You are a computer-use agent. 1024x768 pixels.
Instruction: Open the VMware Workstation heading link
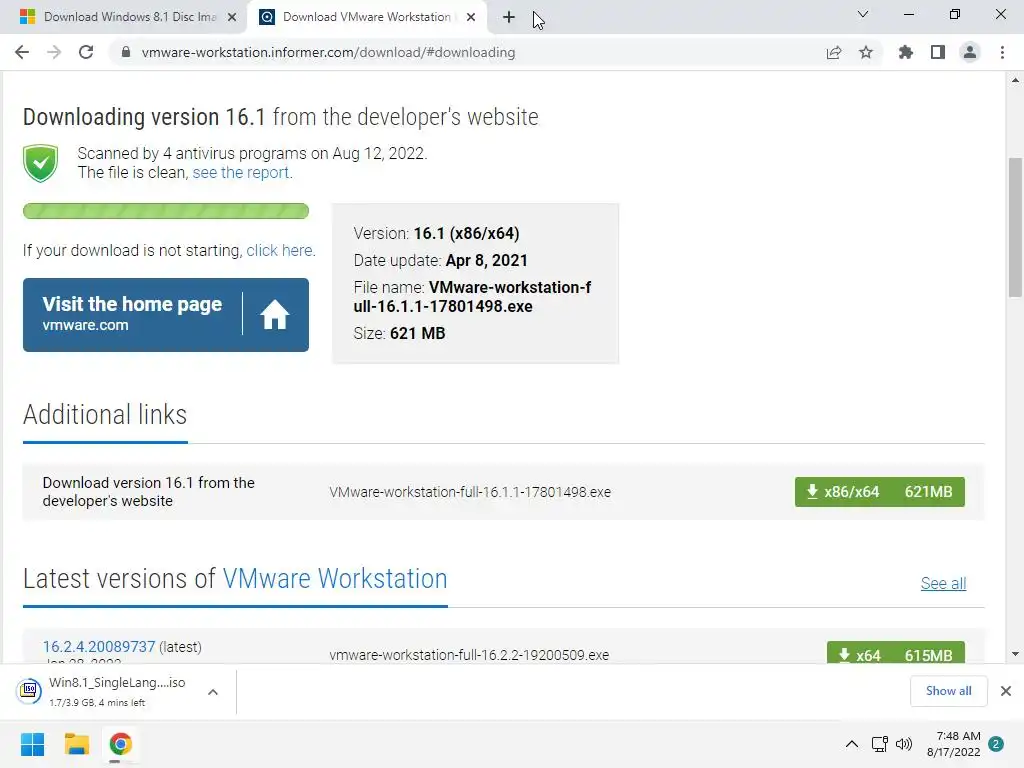[335, 579]
